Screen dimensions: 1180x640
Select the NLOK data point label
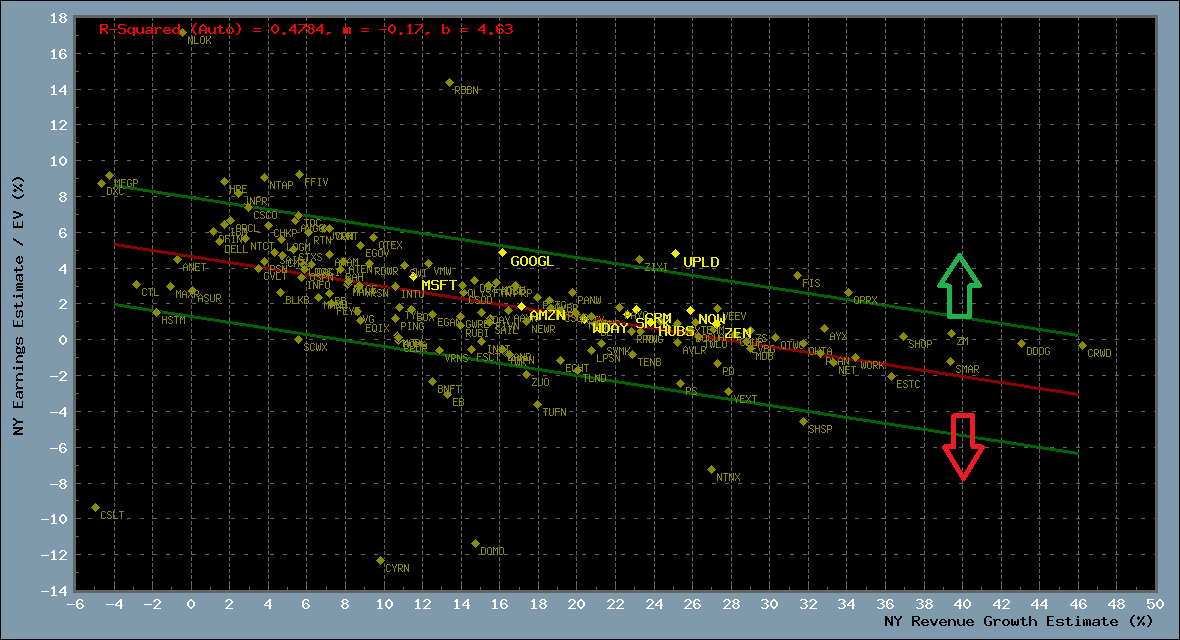[x=199, y=41]
